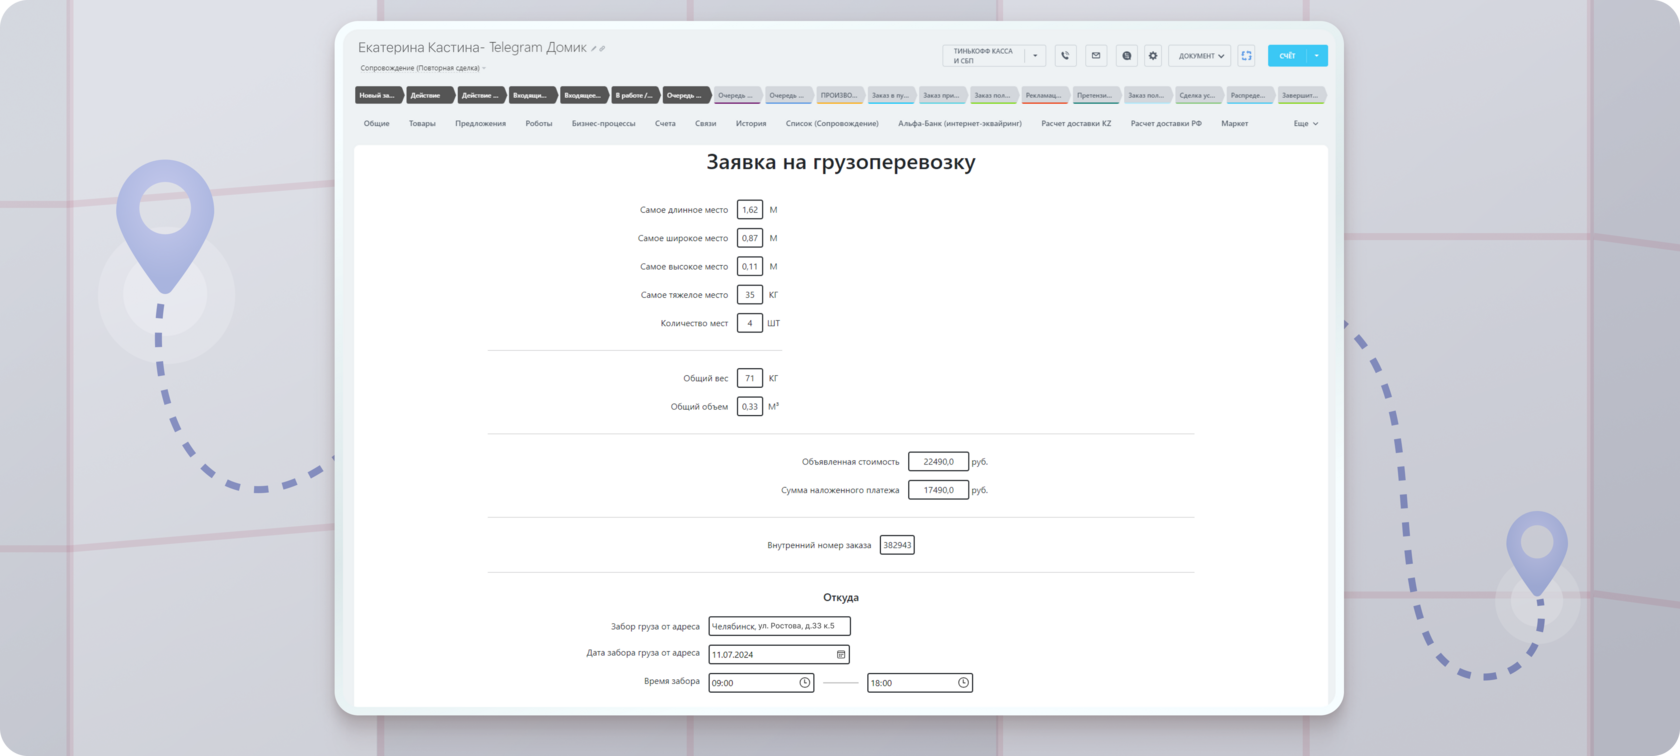The image size is (1680, 756).
Task: Click the Общий вес field
Action: pos(750,378)
